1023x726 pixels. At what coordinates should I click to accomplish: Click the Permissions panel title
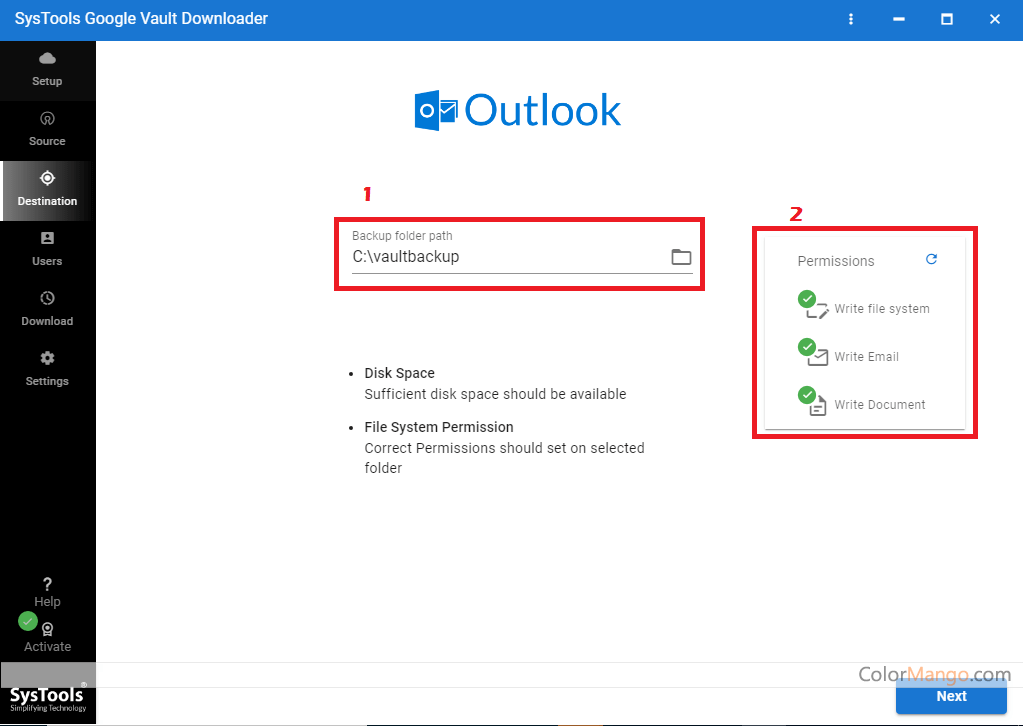836,261
